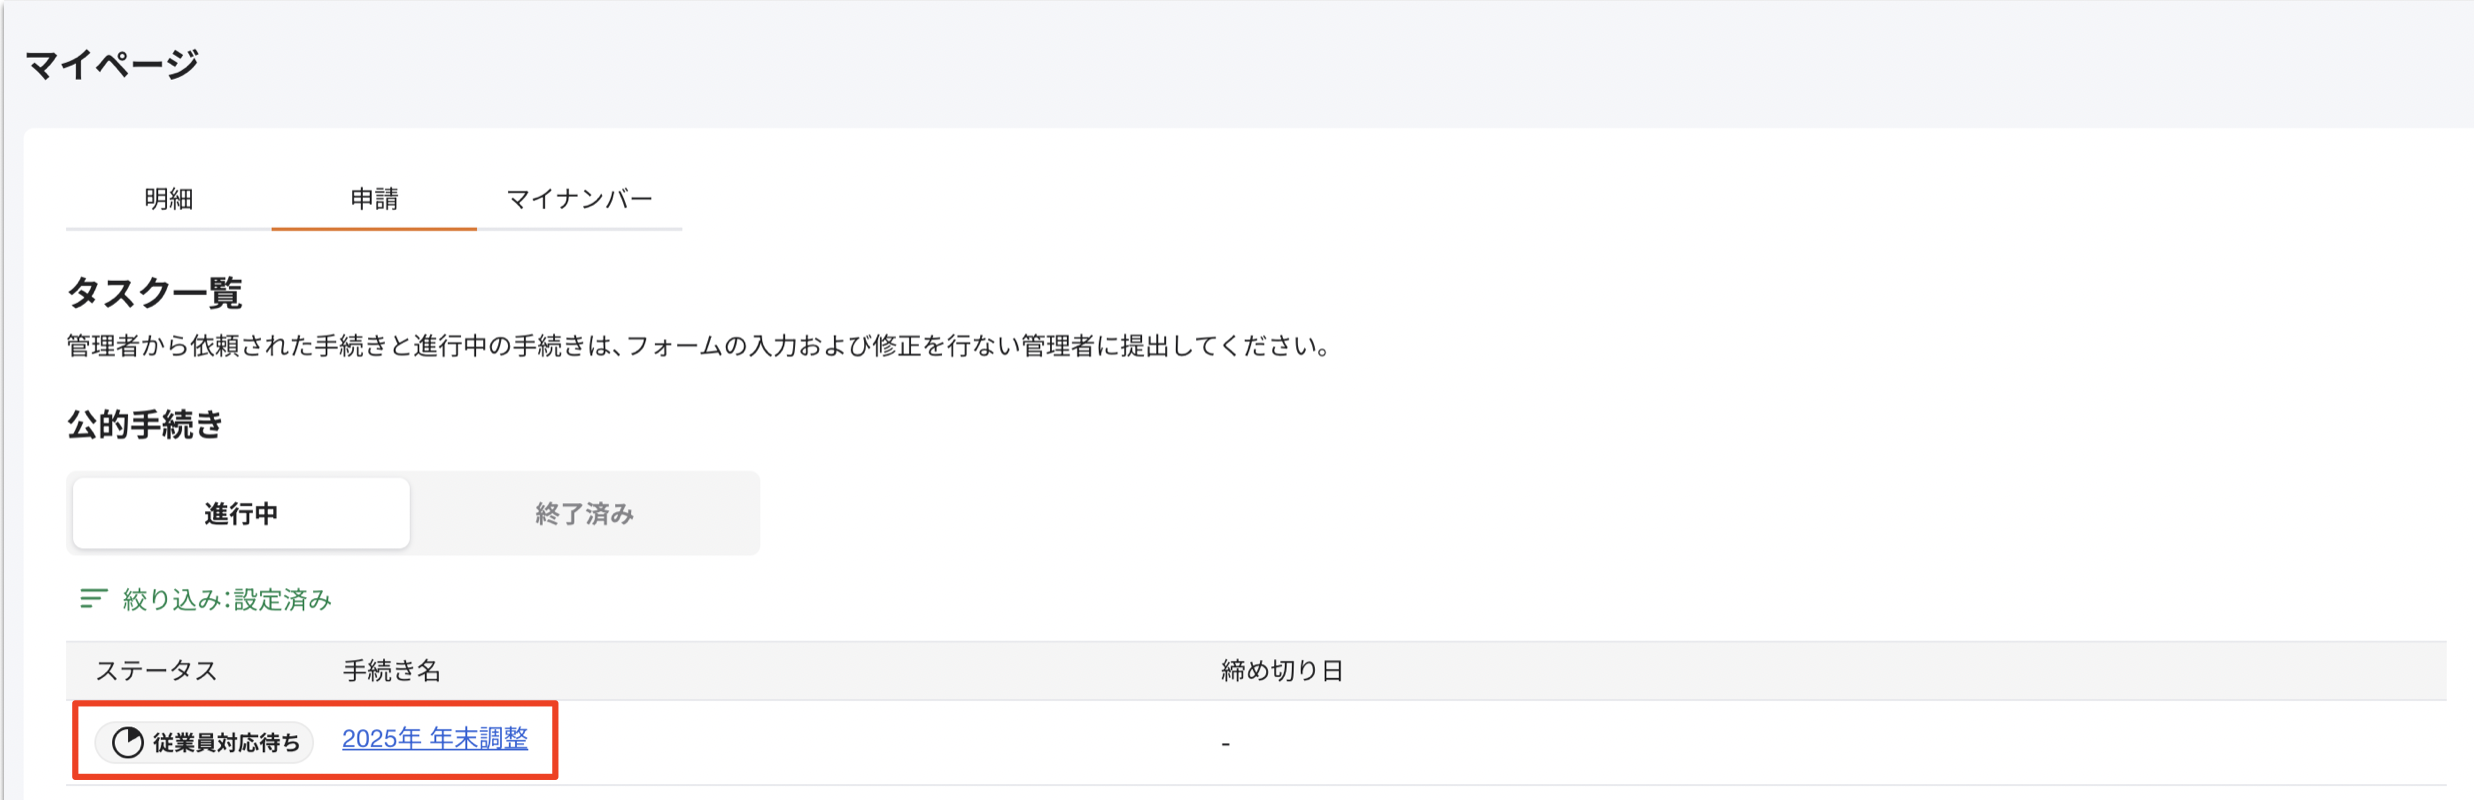Click the dash in the deadline column
Image resolution: width=2474 pixels, height=800 pixels.
(x=1225, y=743)
